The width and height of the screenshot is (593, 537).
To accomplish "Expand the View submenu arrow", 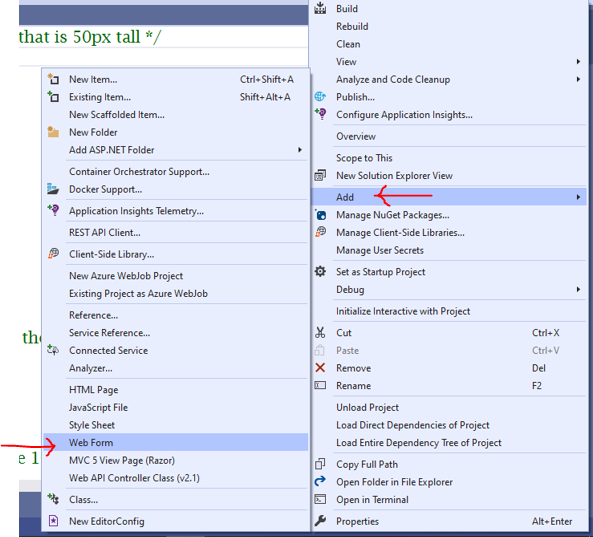I will tap(578, 61).
